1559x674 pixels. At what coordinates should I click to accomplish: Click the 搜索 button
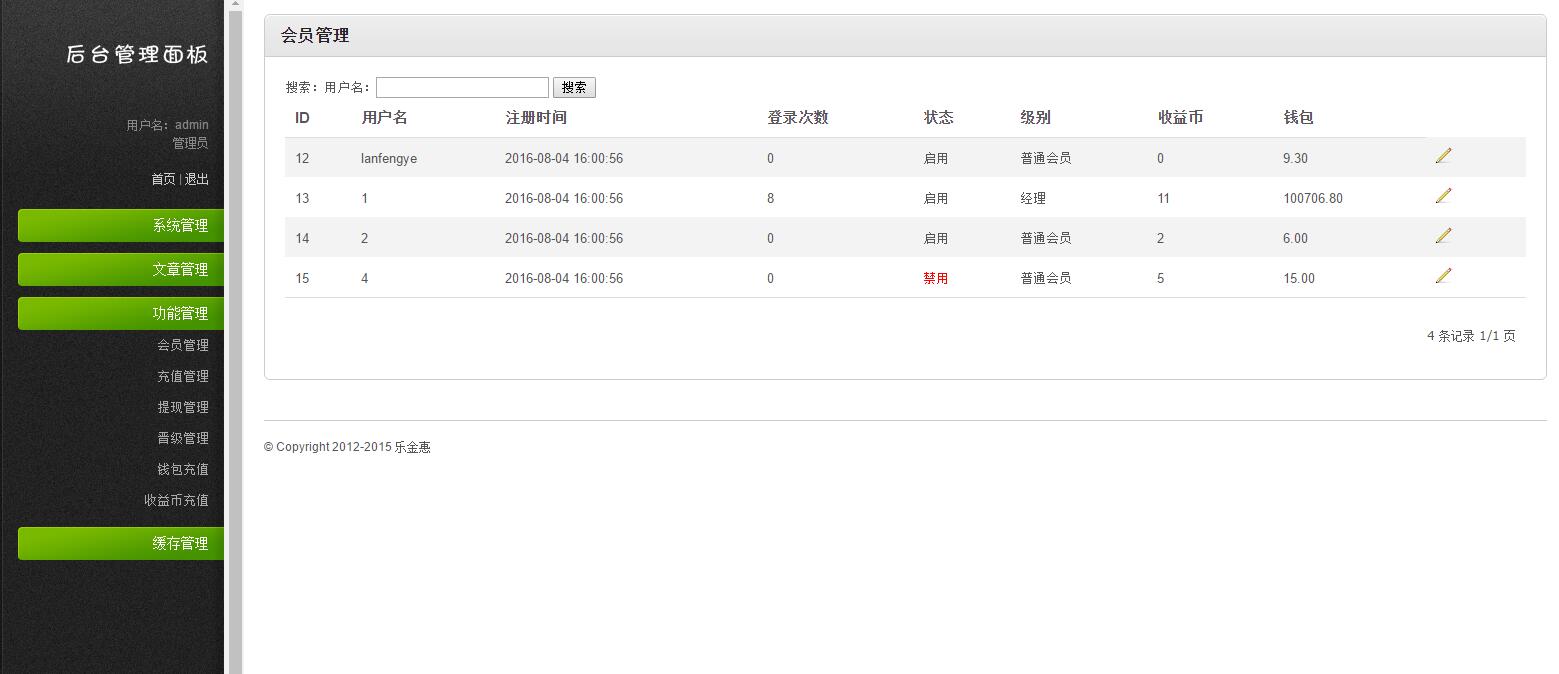coord(574,88)
